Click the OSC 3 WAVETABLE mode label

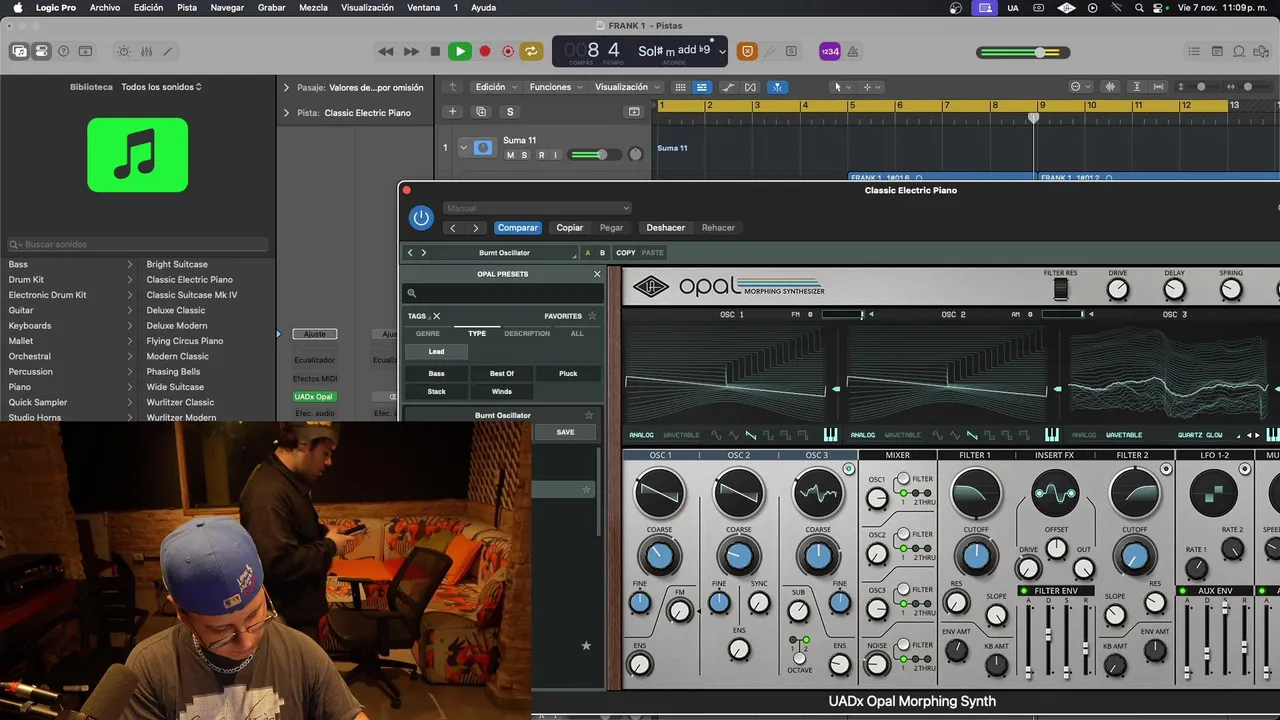click(1124, 435)
